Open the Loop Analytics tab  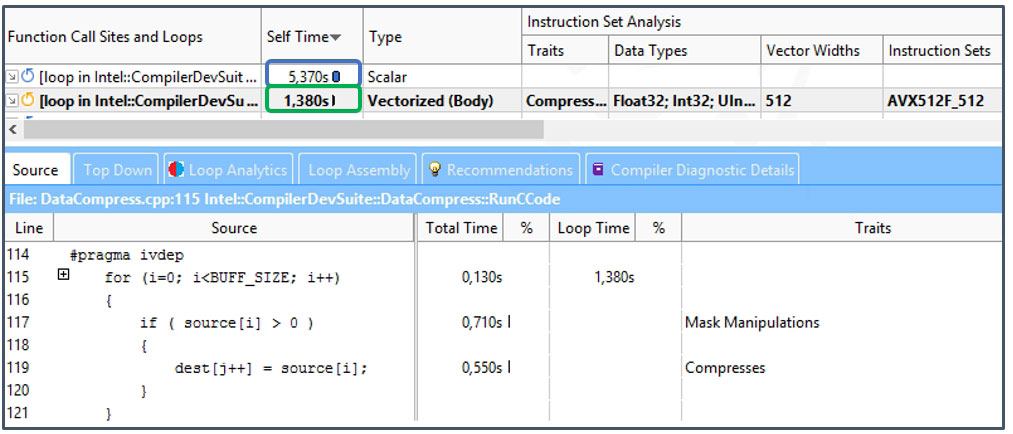tap(228, 170)
